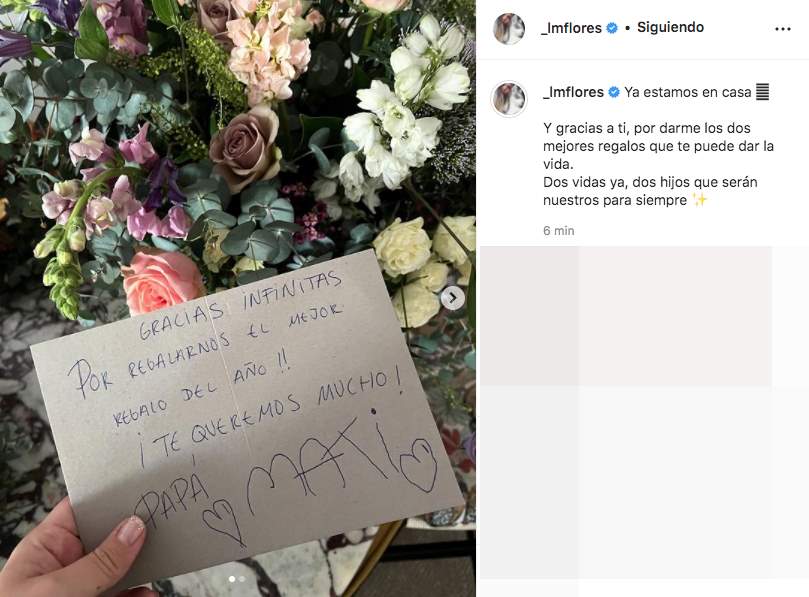Click the verified badge in the caption
This screenshot has width=809, height=597.
coord(614,92)
